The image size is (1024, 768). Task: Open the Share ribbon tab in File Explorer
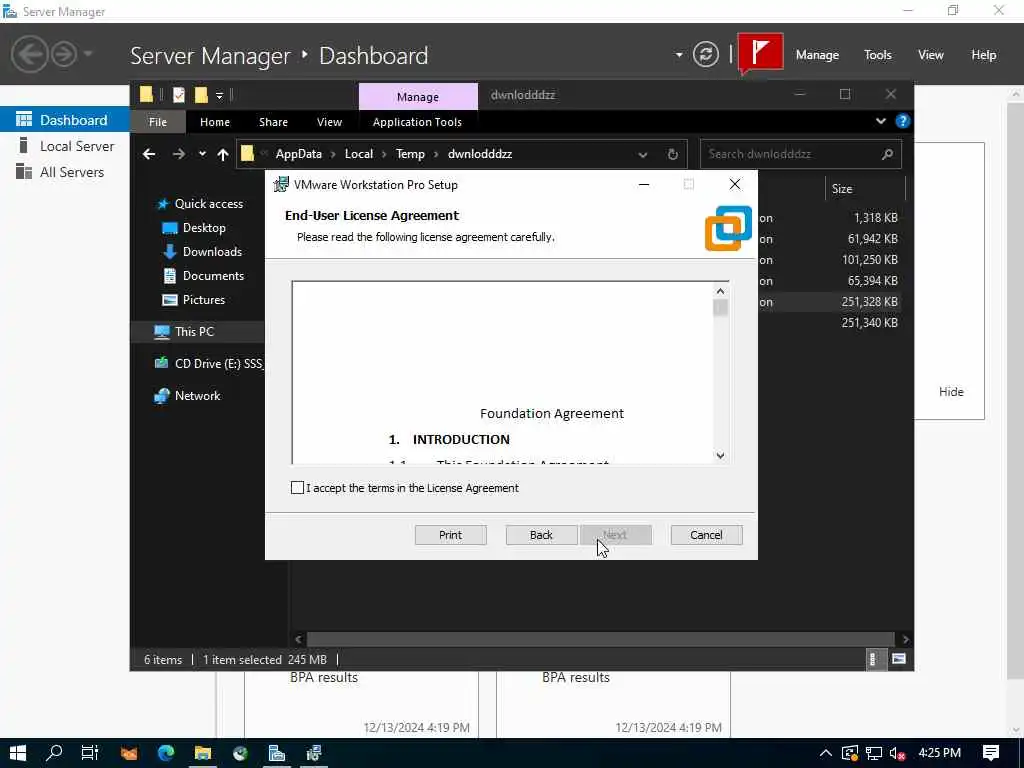click(273, 122)
